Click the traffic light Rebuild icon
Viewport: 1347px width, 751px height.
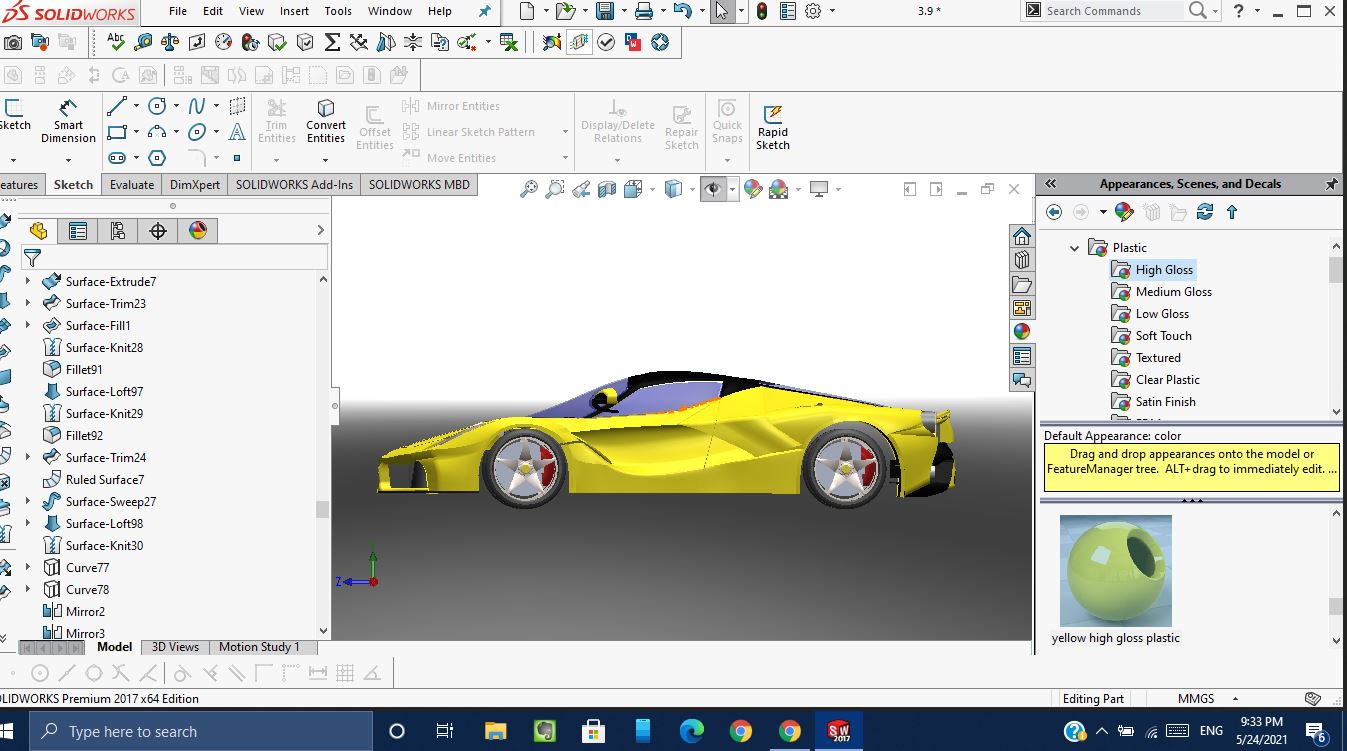(762, 12)
